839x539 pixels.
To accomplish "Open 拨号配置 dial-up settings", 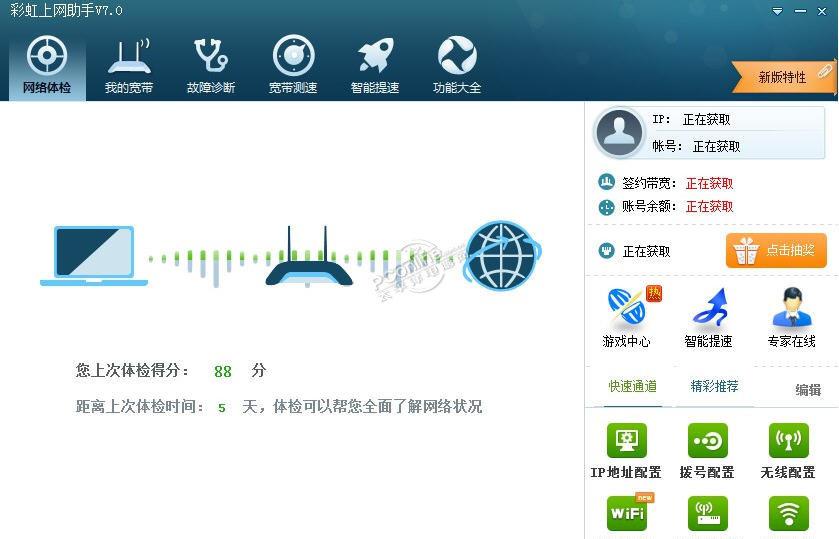I will coord(707,451).
